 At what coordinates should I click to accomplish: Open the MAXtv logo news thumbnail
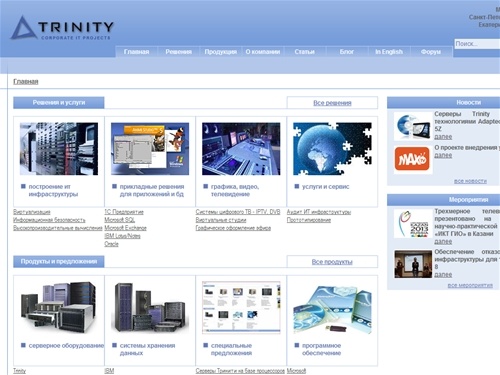tap(413, 160)
